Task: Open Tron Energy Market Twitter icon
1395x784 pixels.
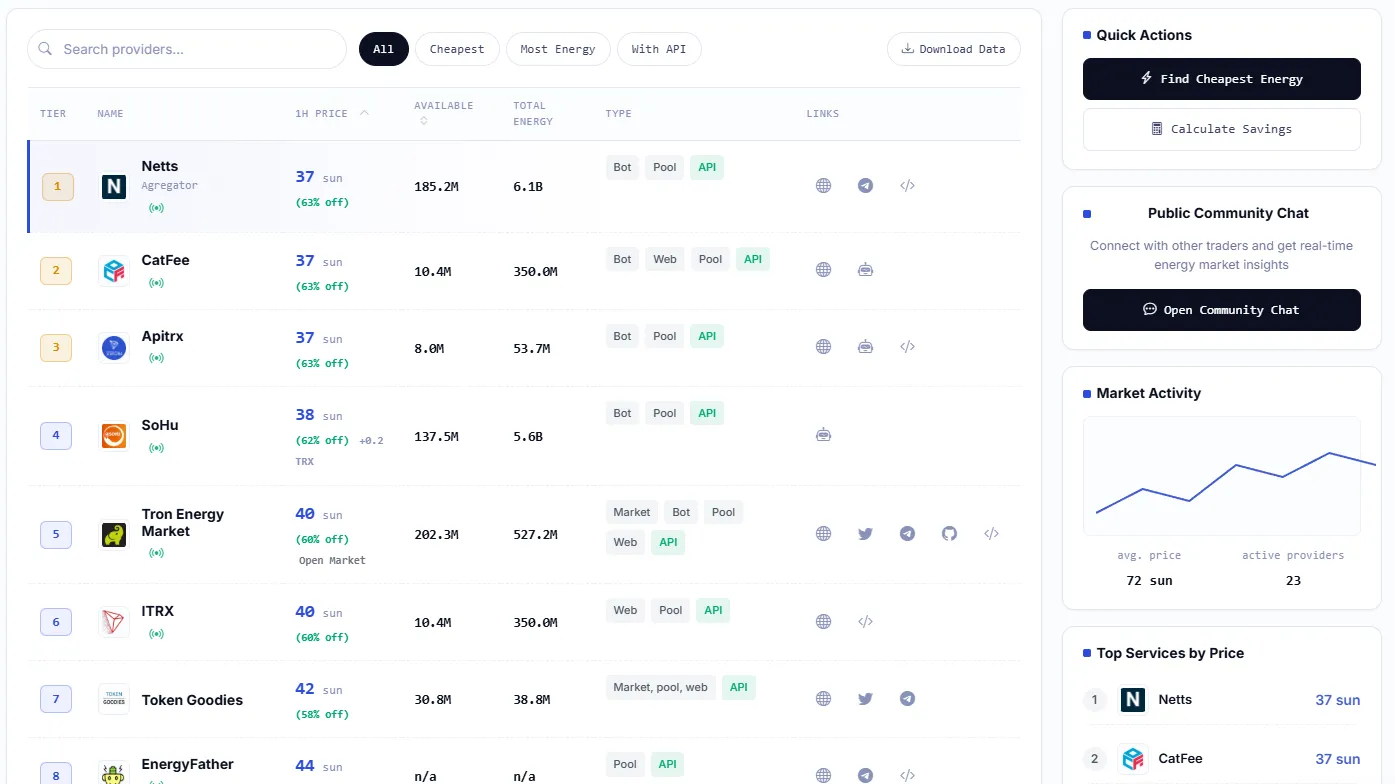Action: [x=865, y=534]
